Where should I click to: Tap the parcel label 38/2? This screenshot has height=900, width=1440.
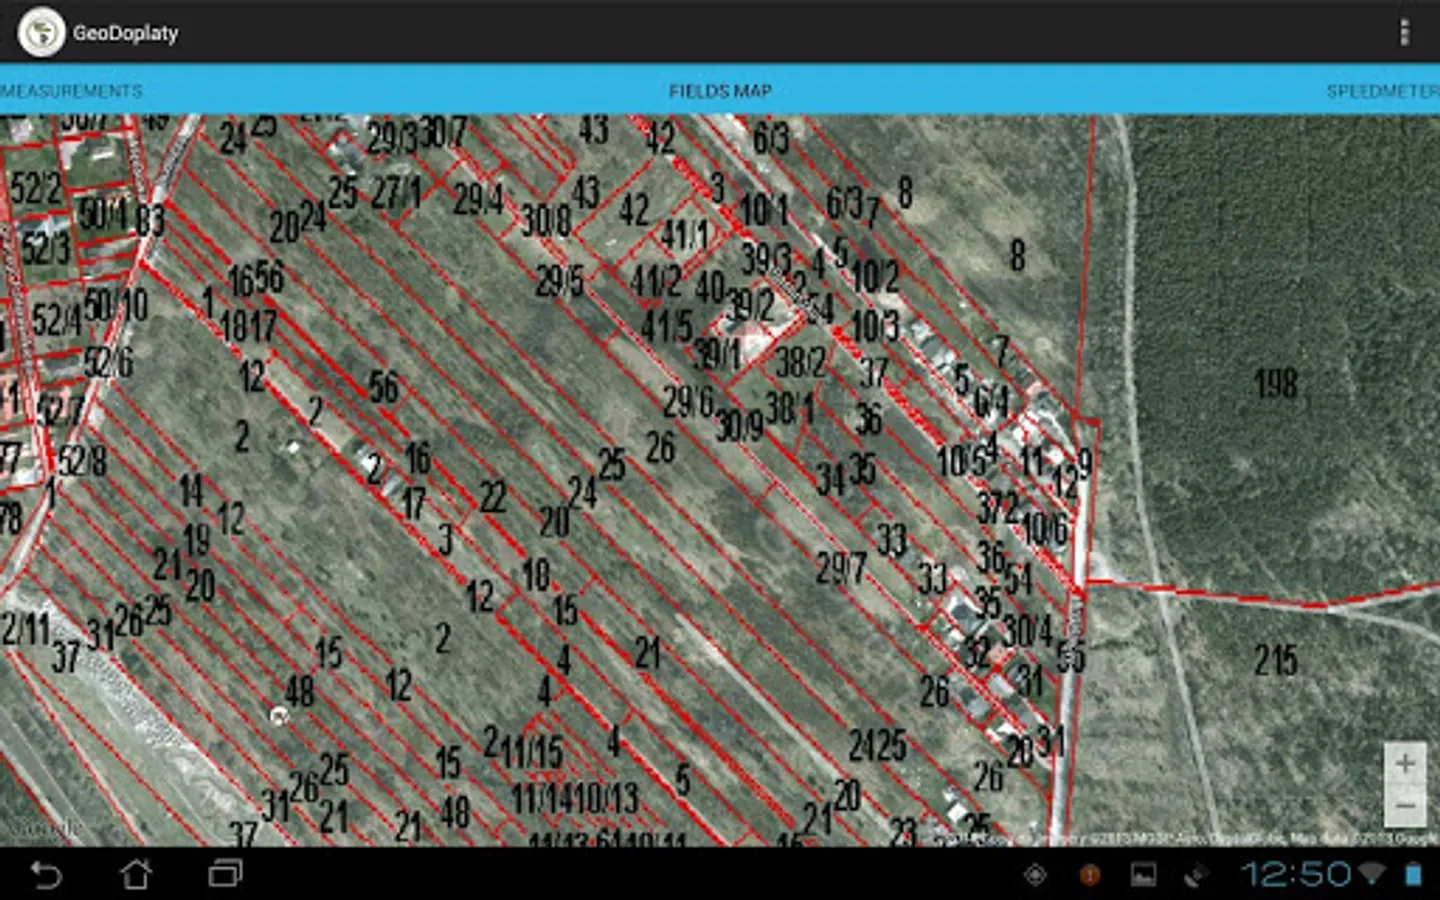coord(801,362)
